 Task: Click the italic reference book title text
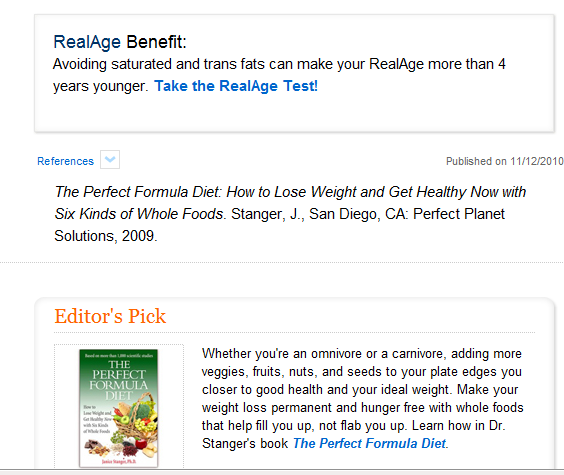click(x=290, y=203)
